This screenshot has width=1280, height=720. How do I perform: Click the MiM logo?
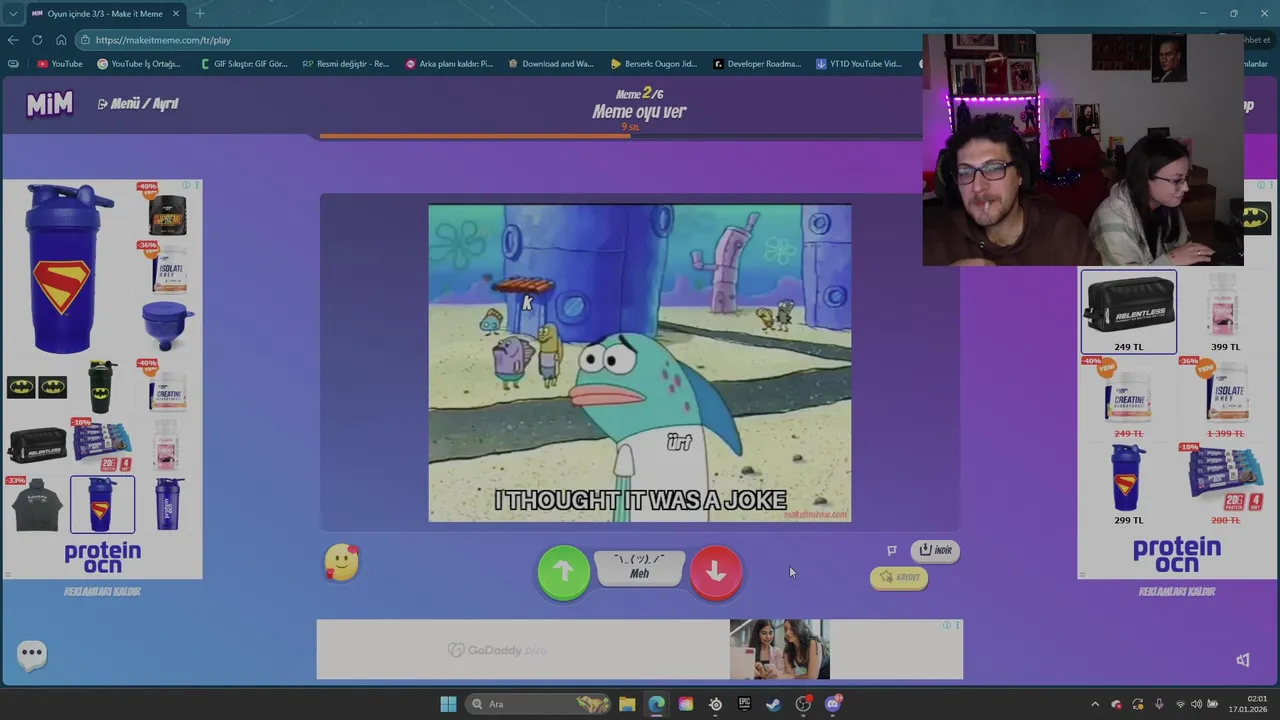[x=49, y=103]
